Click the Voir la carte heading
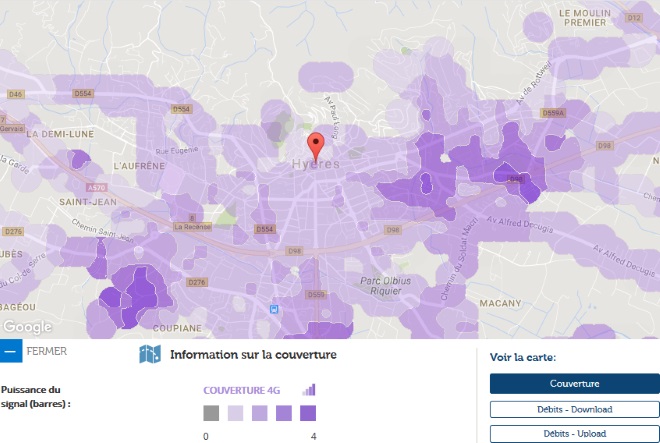This screenshot has width=660, height=443. click(x=523, y=358)
